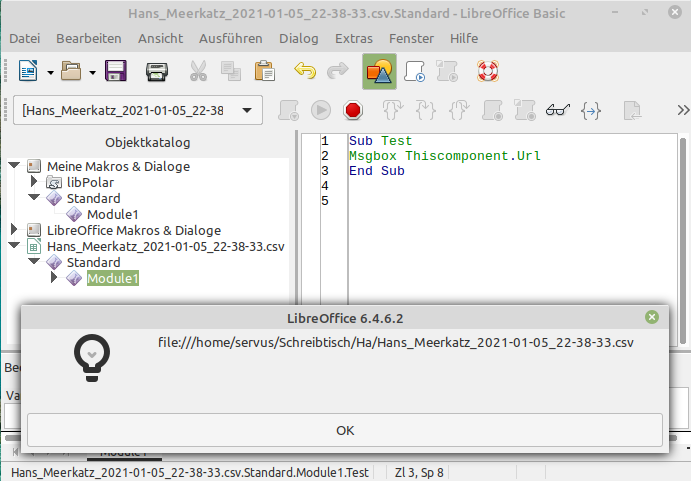Open the Dialog menu
This screenshot has height=481, width=691.
299,39
